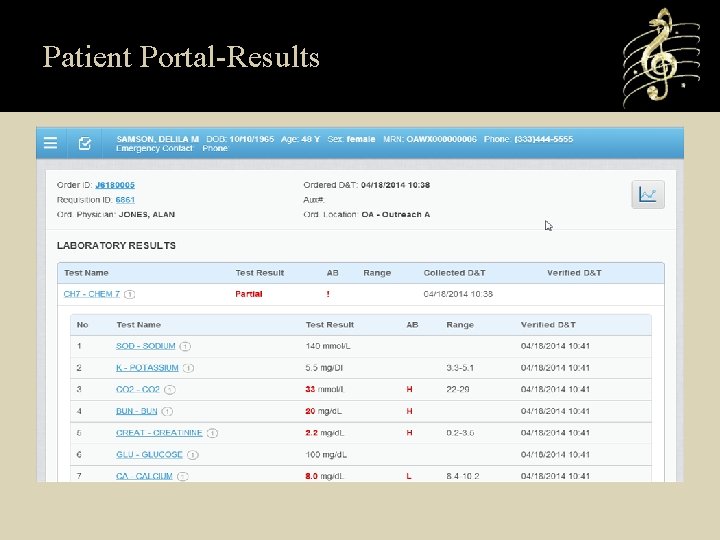Click info icon beside CA - CALCIUM

(x=183, y=477)
